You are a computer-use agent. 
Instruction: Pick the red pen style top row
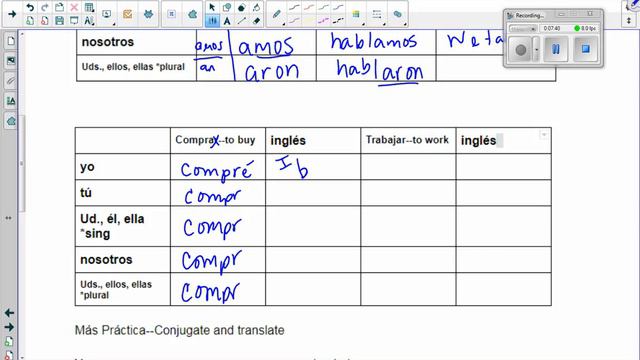point(309,7)
